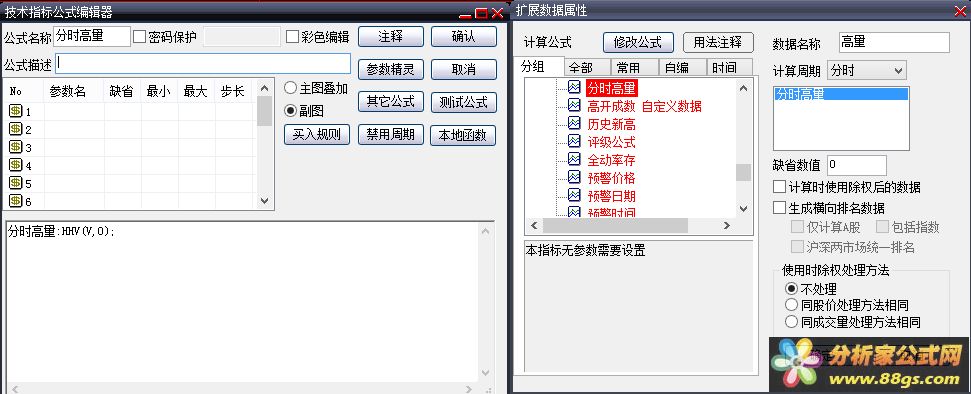This screenshot has height=394, width=971.
Task: Select 分时高里 in the formula tree
Action: [x=611, y=88]
